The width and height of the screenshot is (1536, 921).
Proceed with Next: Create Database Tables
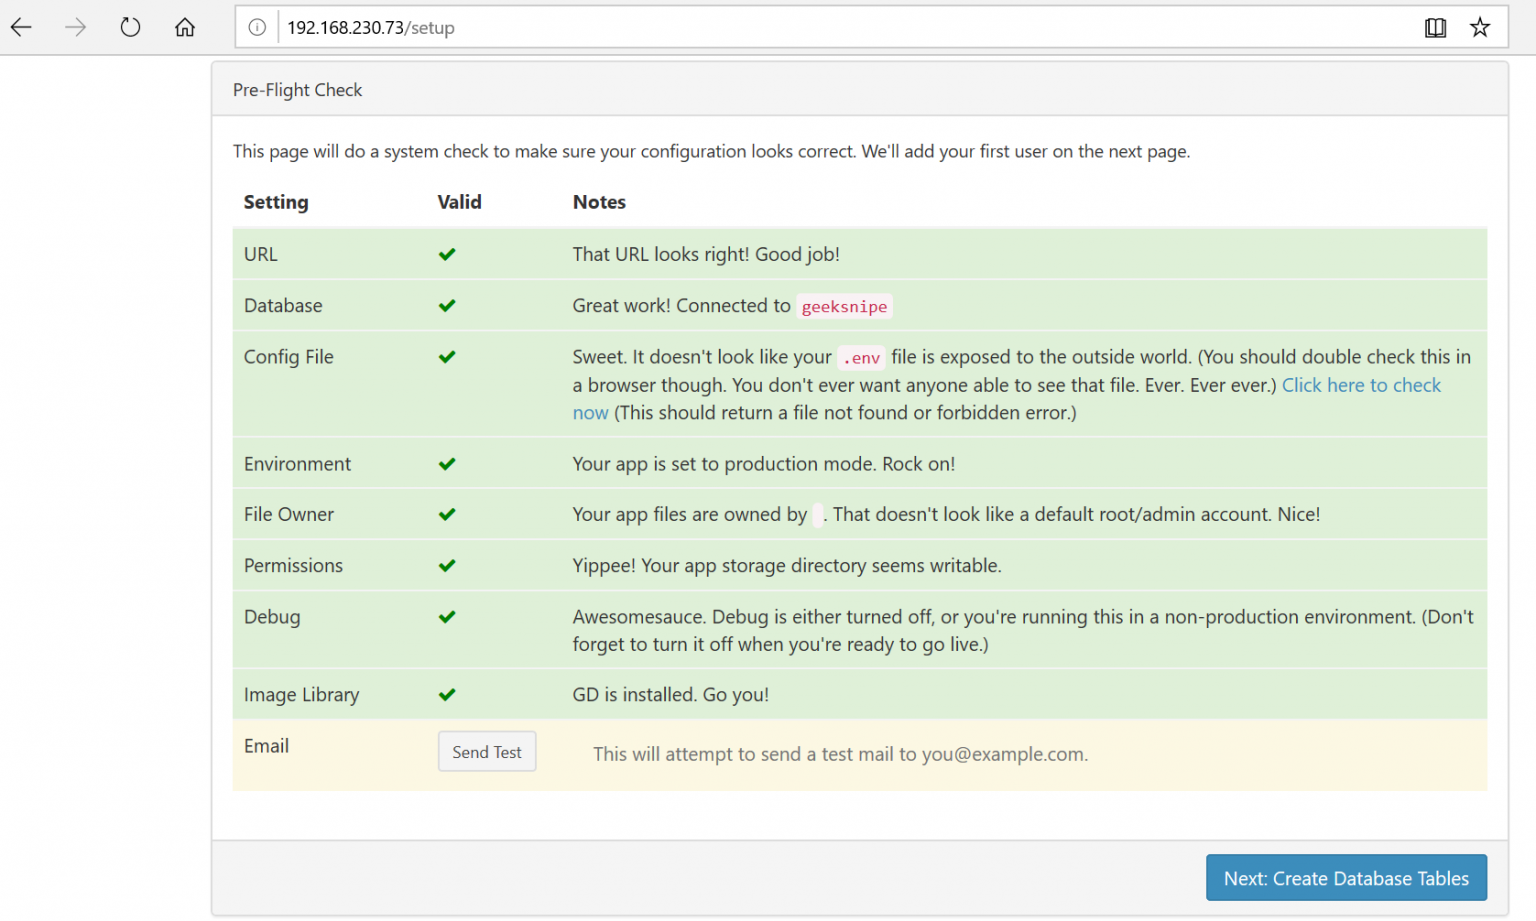[1345, 878]
